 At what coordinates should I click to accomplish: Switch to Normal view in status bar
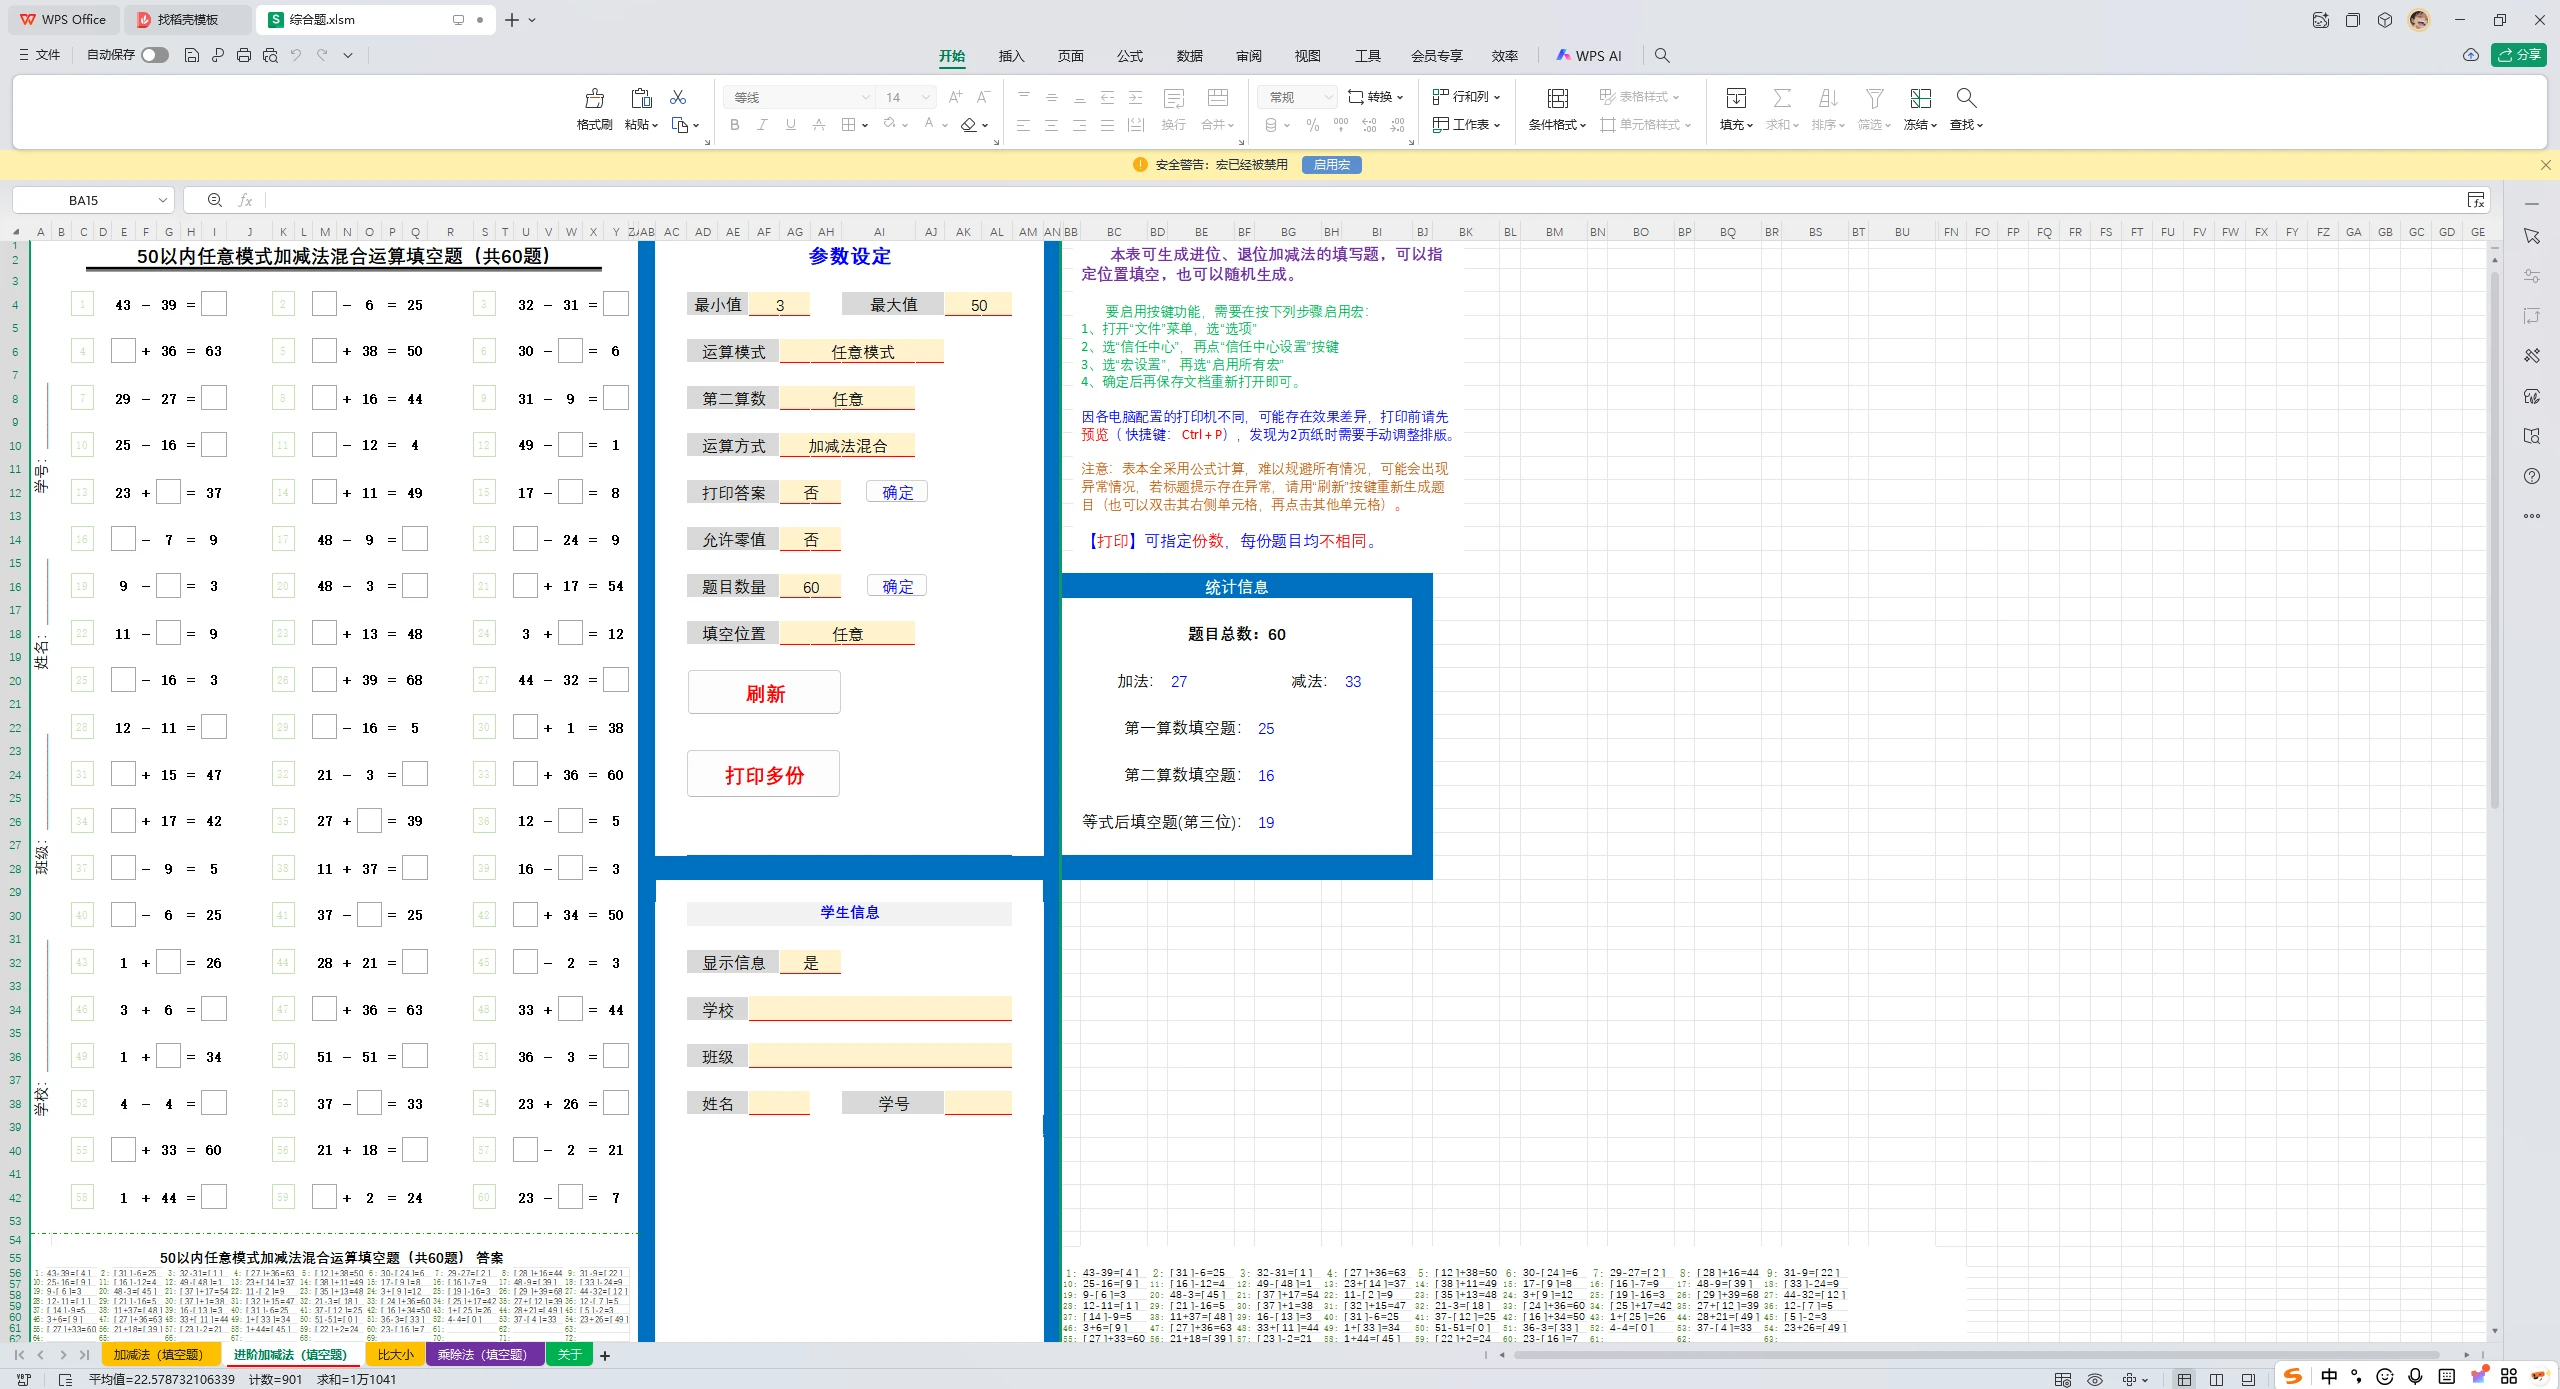(x=2184, y=1379)
